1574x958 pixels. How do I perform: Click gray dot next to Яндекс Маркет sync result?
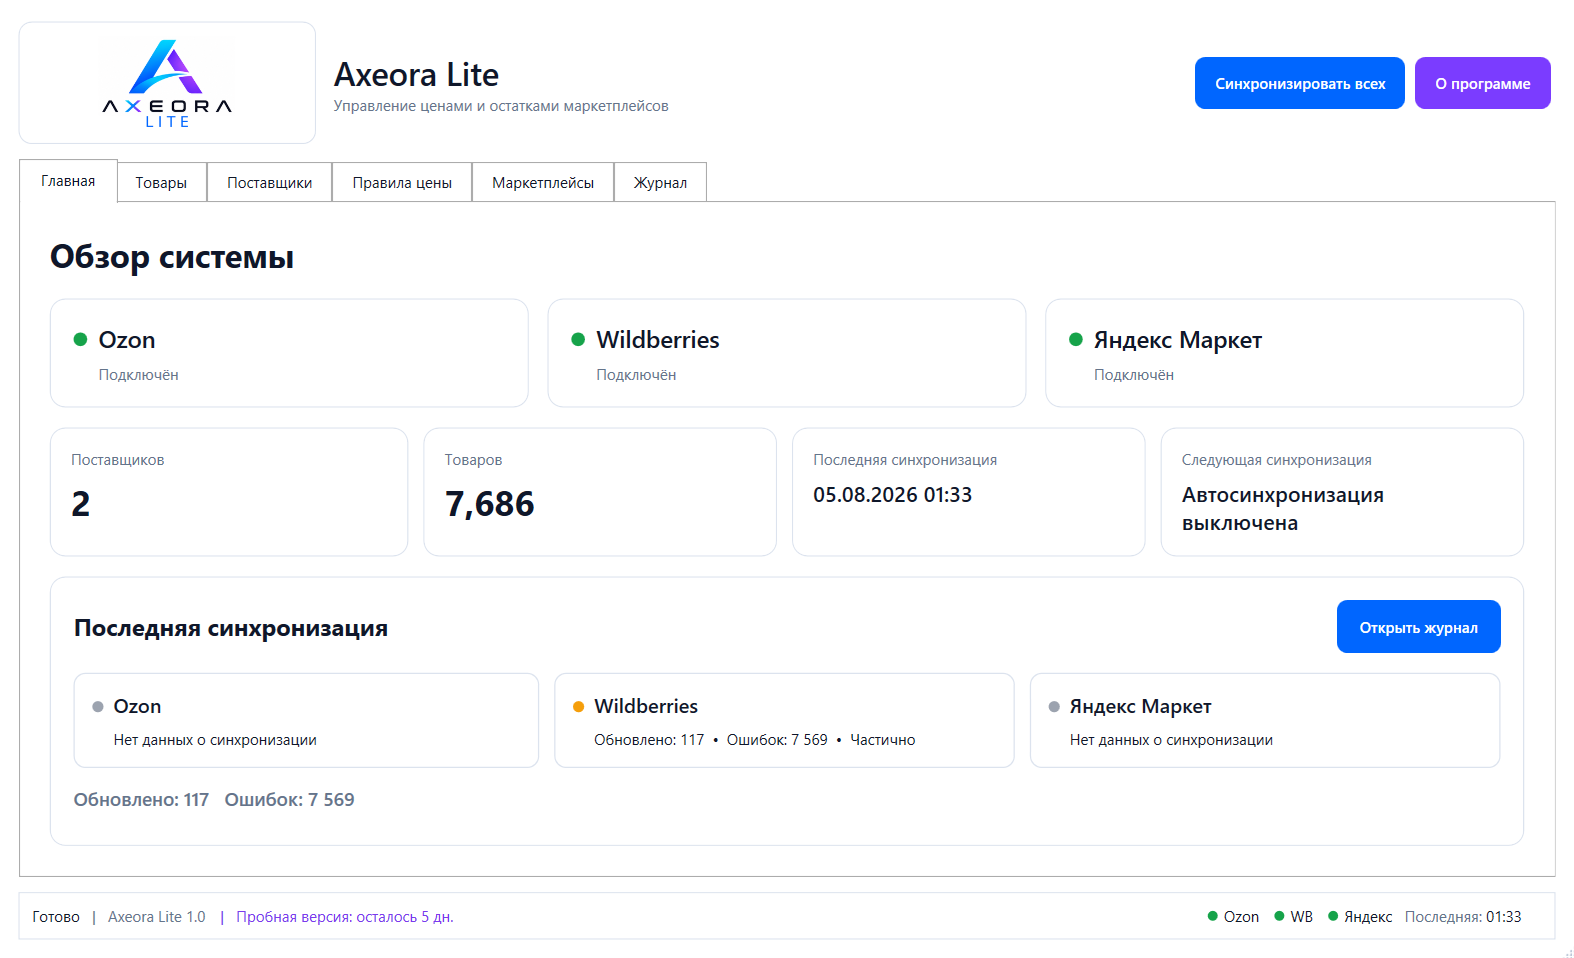pos(1054,706)
